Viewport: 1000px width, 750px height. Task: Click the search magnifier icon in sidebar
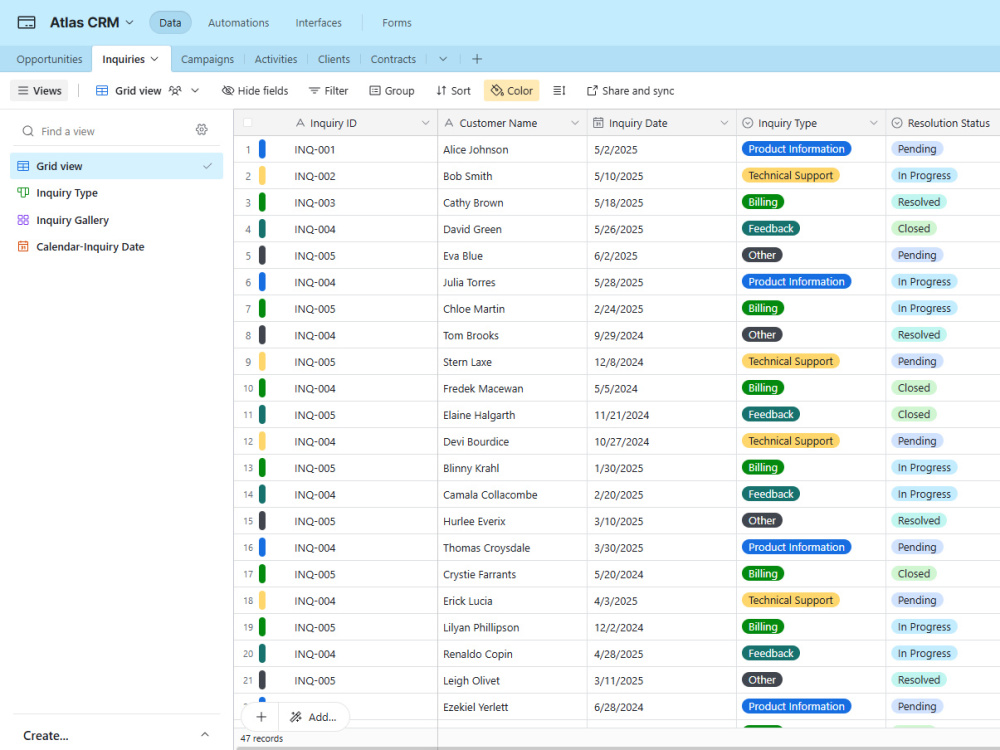(x=28, y=131)
